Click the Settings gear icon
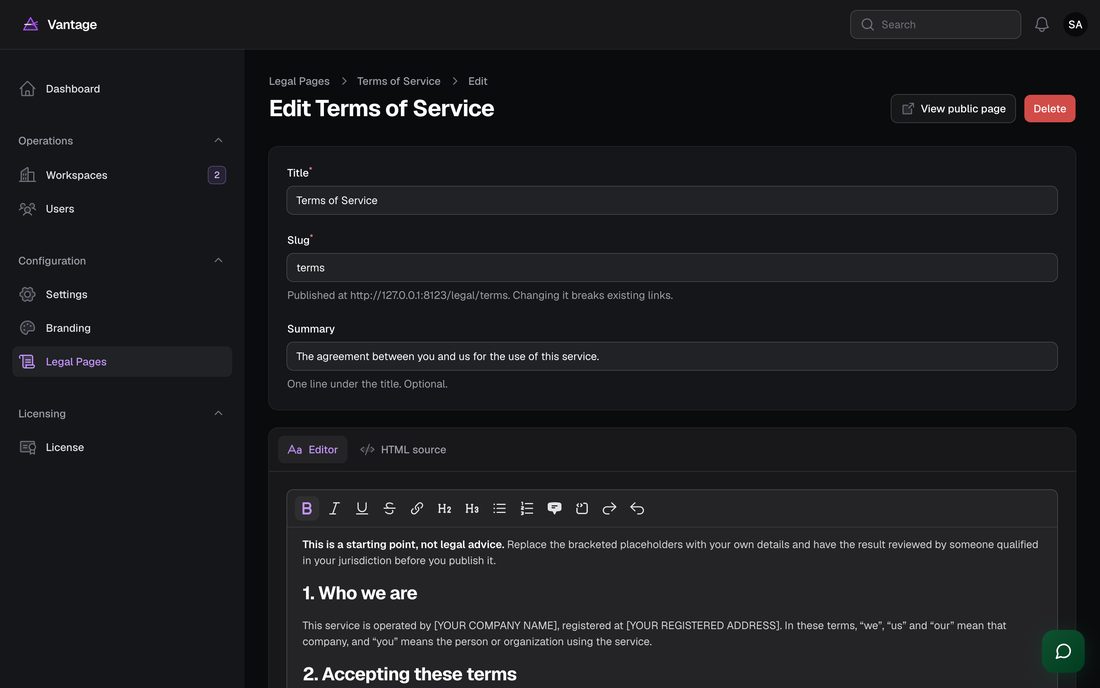Image resolution: width=1100 pixels, height=688 pixels. click(27, 295)
